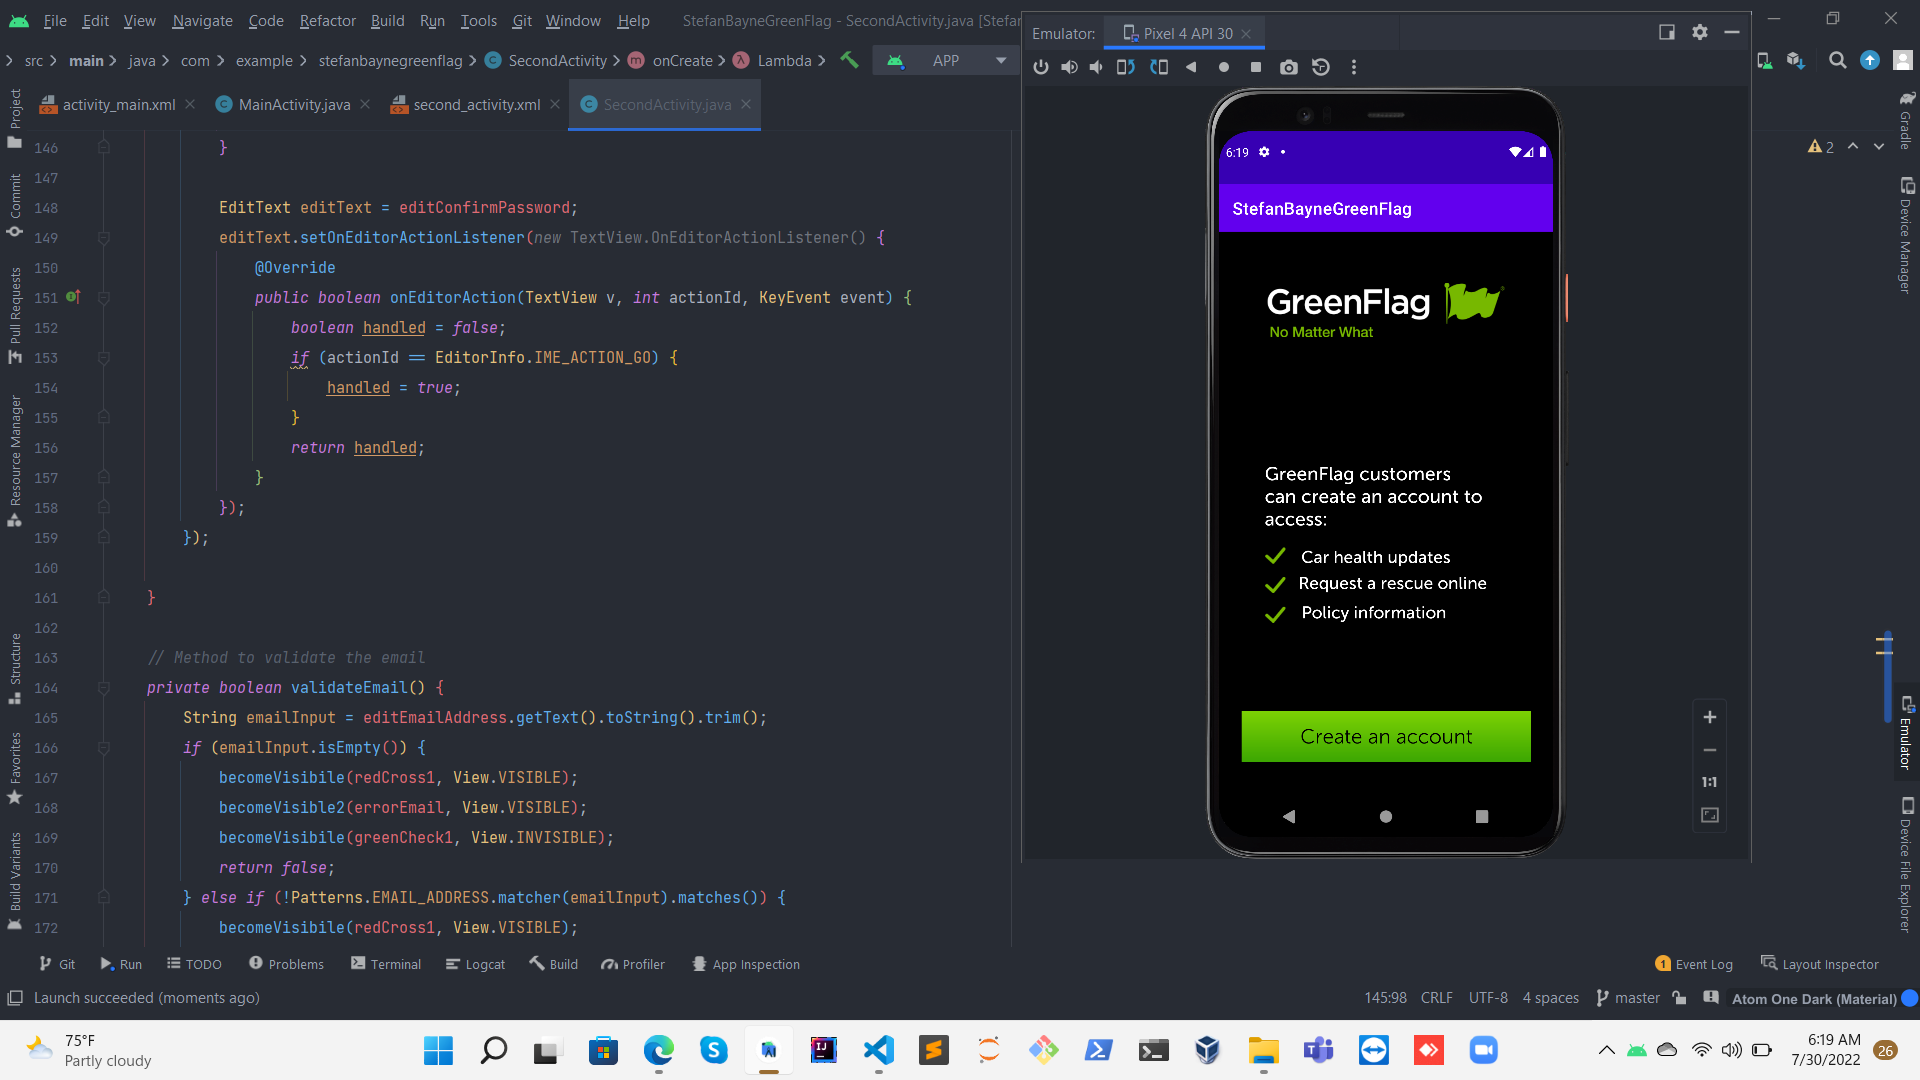Open the Profiler from the bottom bar
The image size is (1920, 1080).
[633, 963]
